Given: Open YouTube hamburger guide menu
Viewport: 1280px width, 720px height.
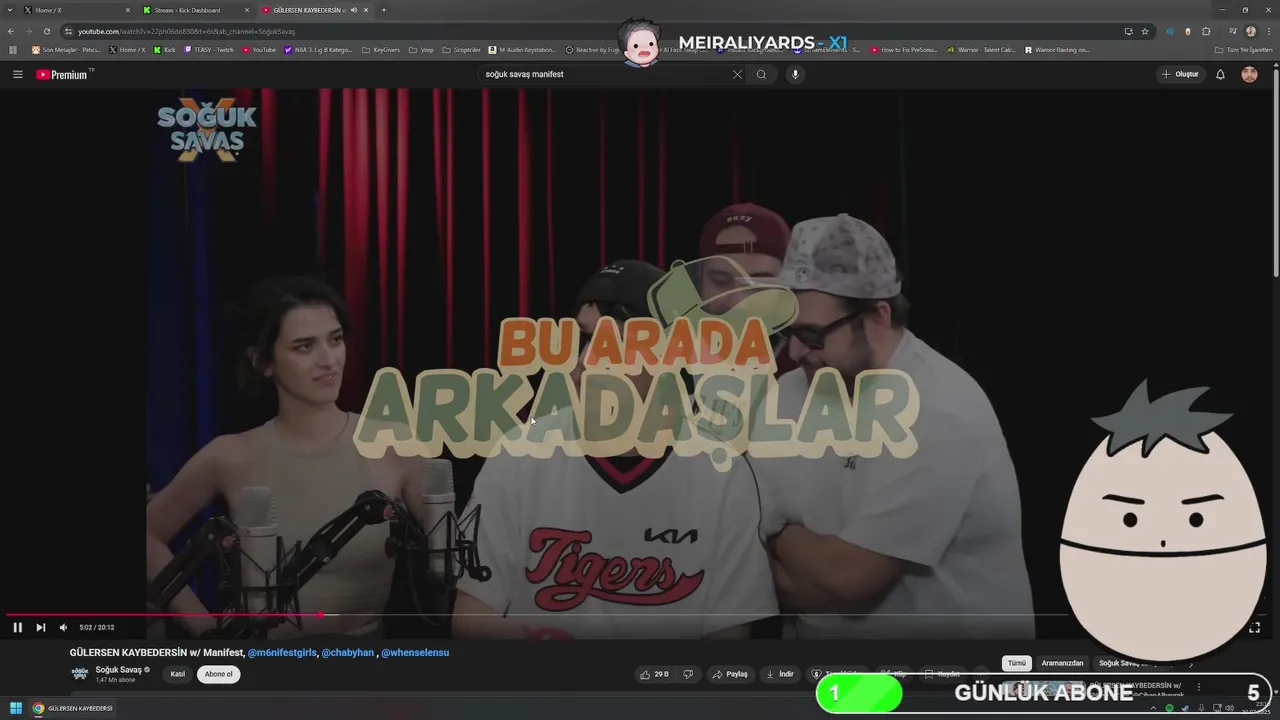Looking at the screenshot, I should pyautogui.click(x=17, y=74).
